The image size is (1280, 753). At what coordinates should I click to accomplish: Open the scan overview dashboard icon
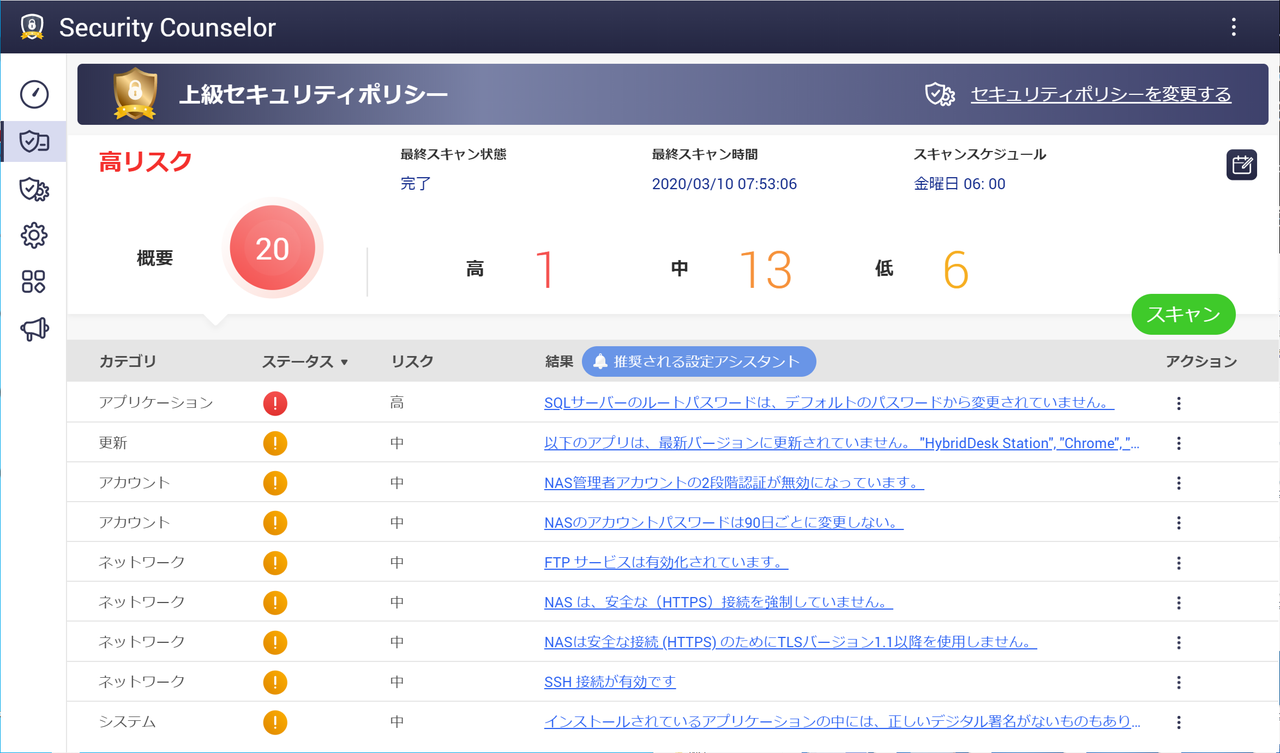pyautogui.click(x=33, y=94)
